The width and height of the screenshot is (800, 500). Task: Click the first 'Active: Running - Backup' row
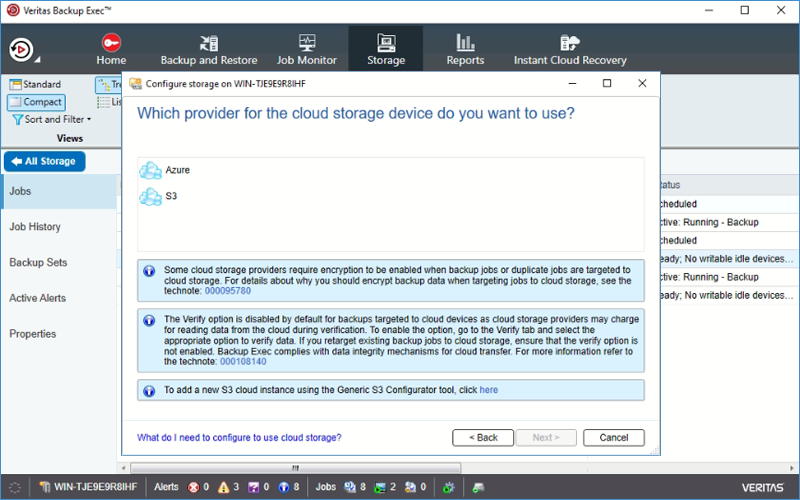730,222
